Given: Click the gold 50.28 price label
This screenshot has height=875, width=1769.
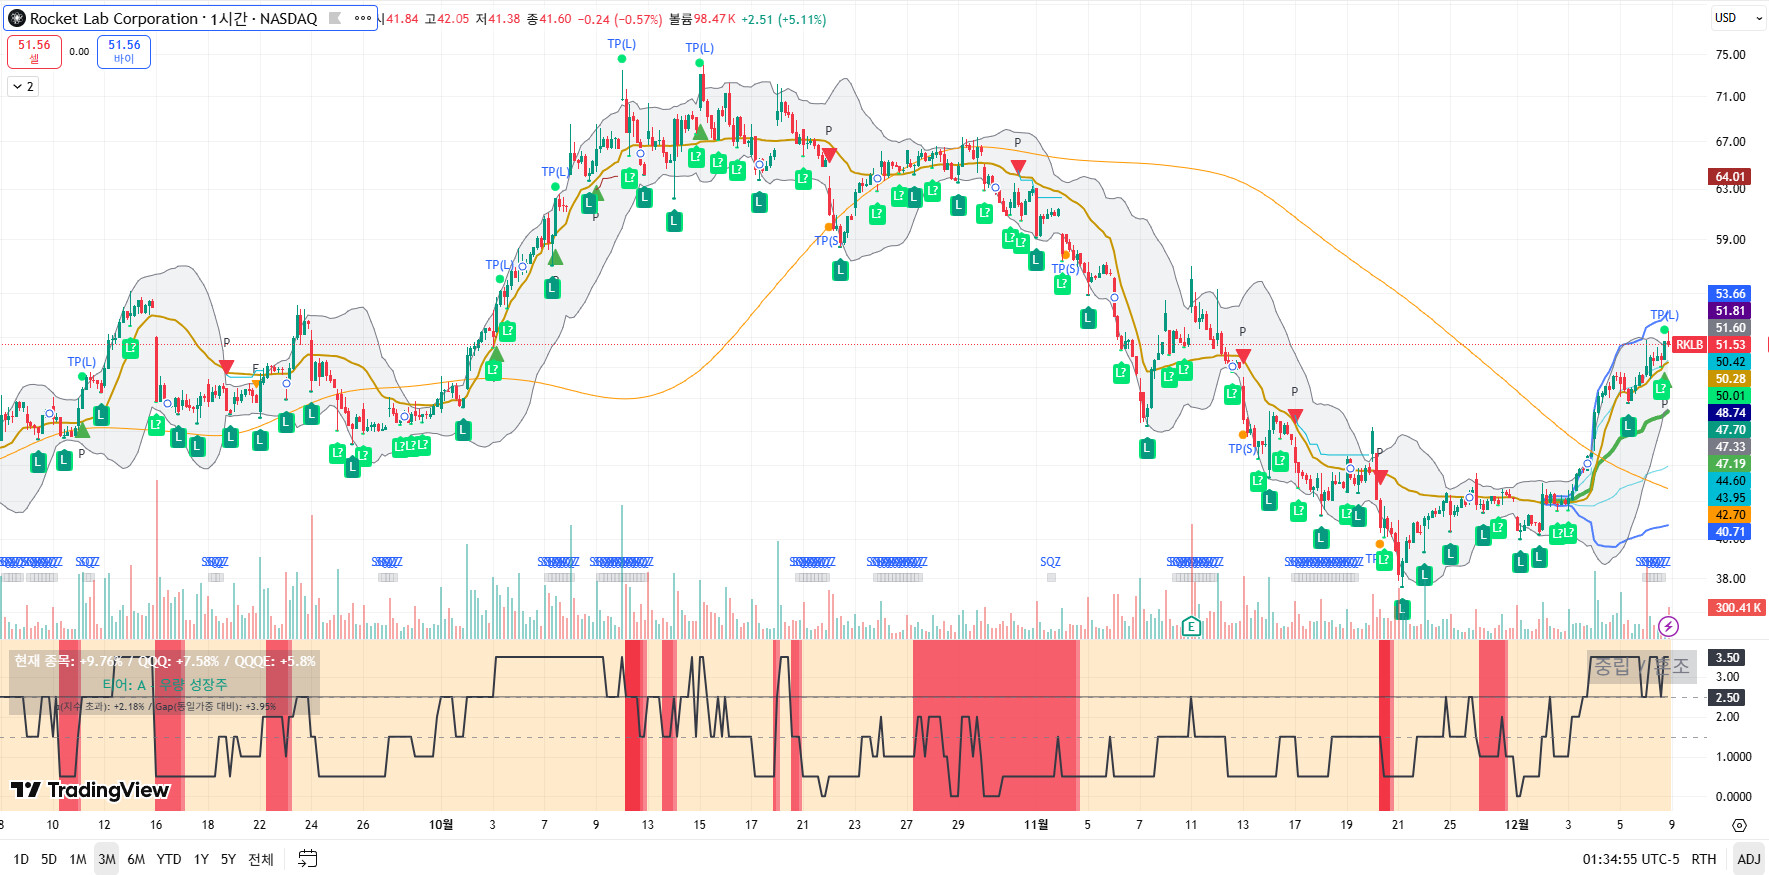Looking at the screenshot, I should [1730, 379].
